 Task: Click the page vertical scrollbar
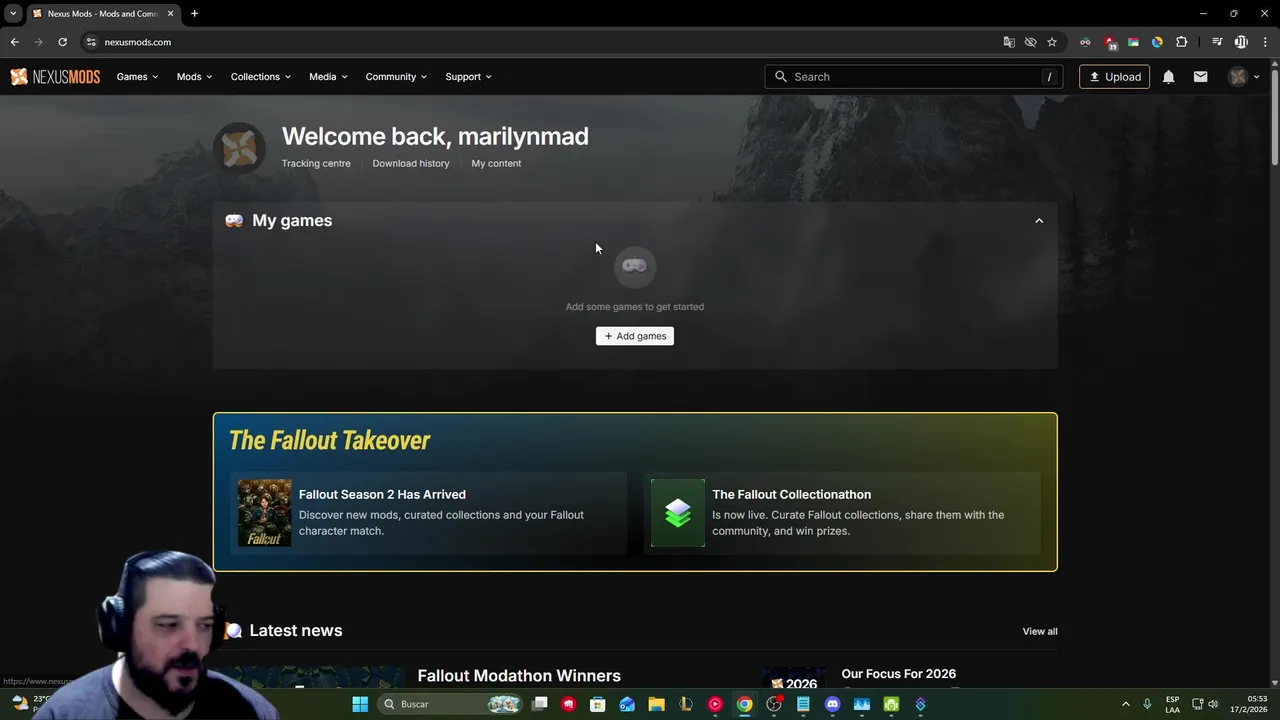click(x=1274, y=115)
